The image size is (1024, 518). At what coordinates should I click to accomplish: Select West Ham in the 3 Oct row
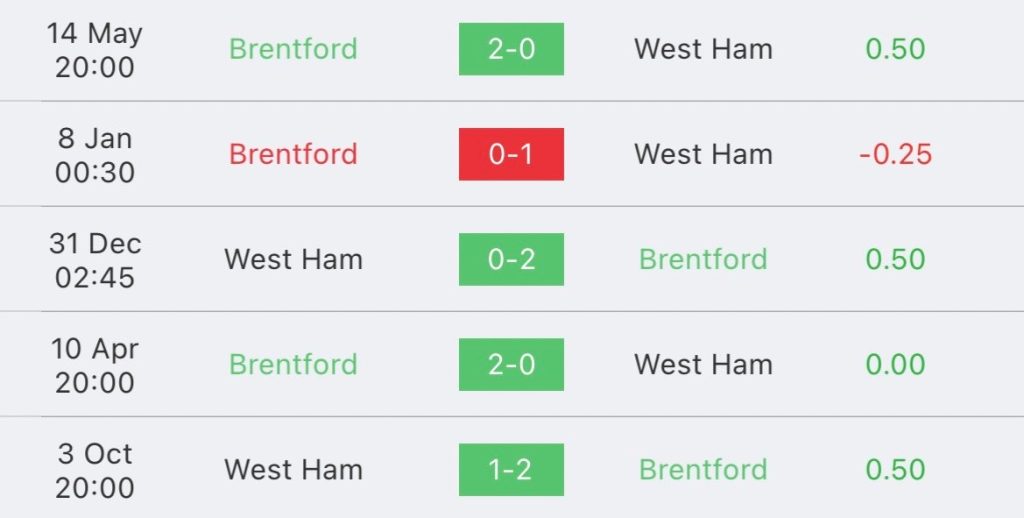[x=293, y=469]
